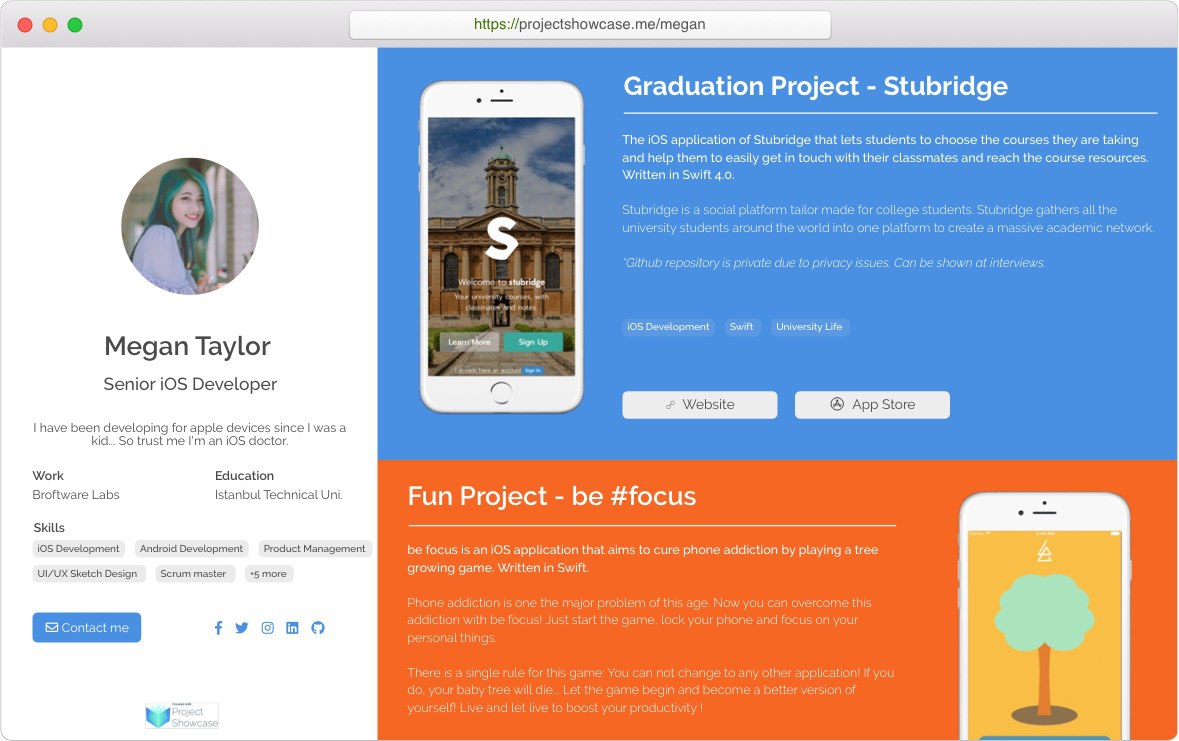Click the red window close button

coord(25,25)
